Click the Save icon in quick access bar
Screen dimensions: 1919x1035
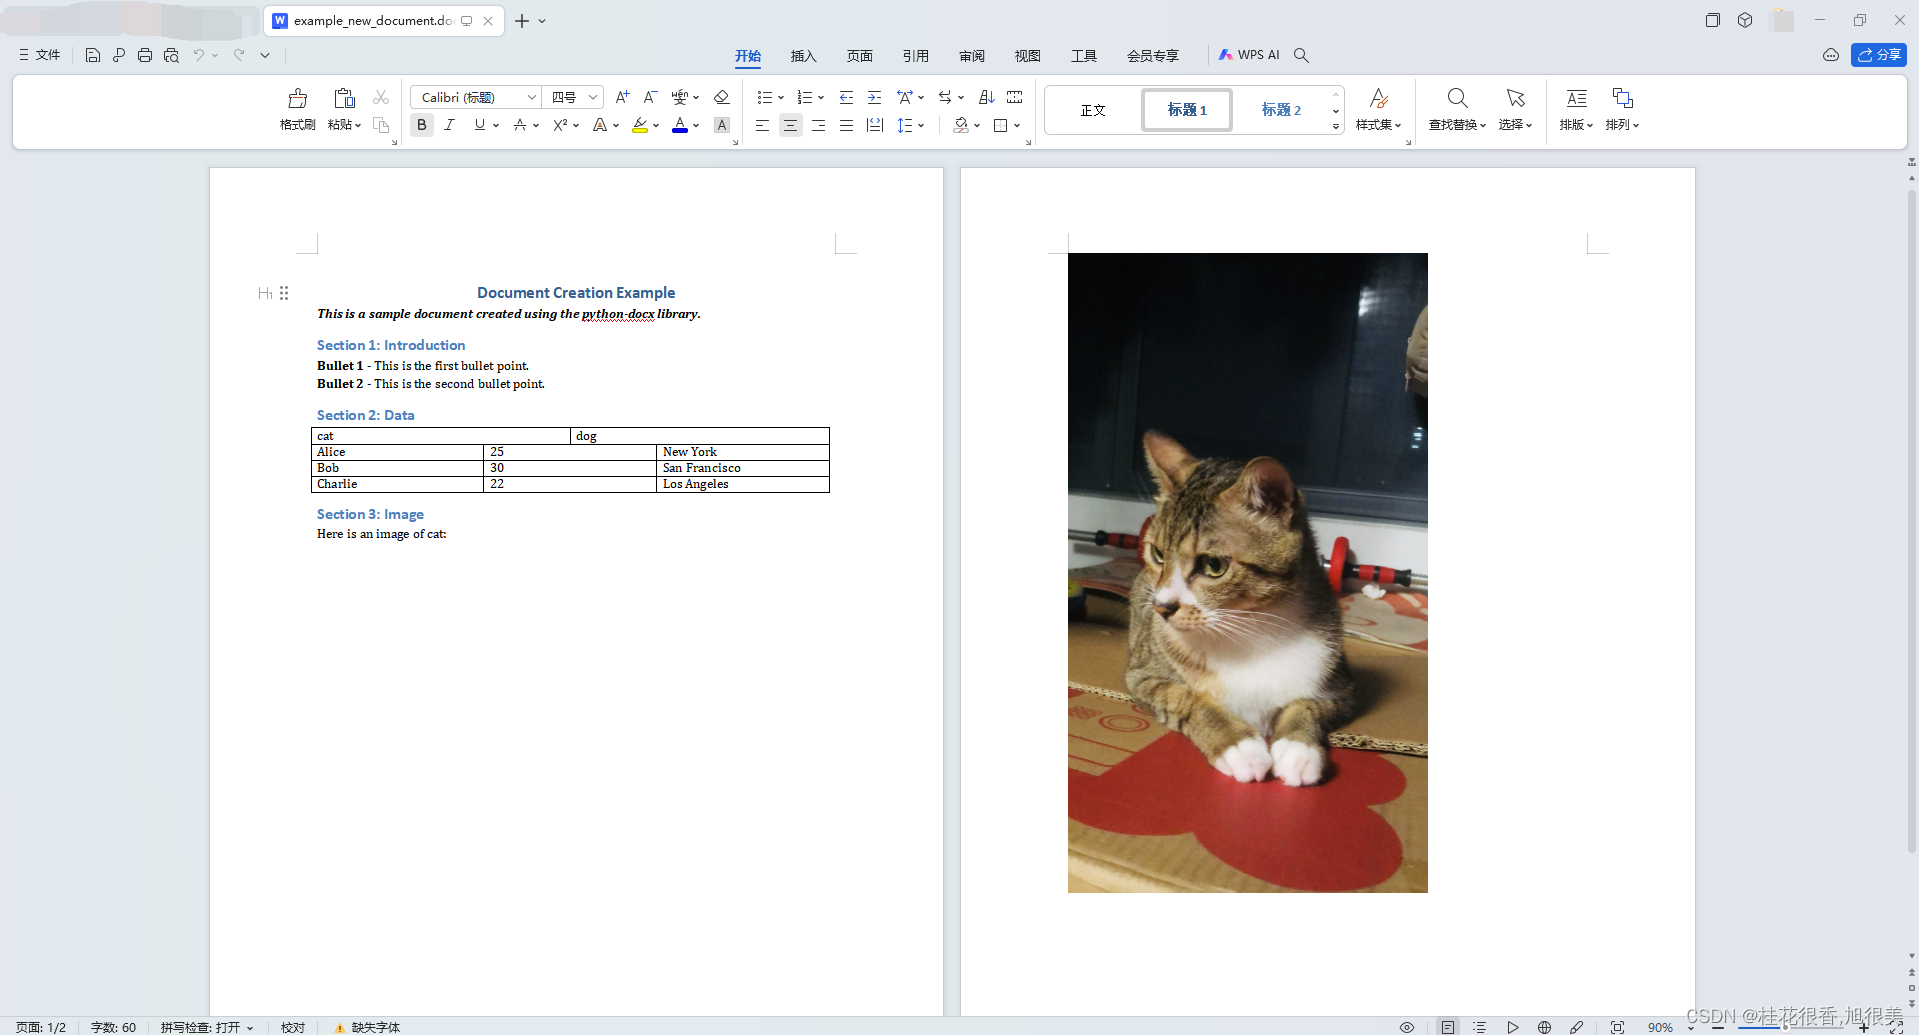click(x=92, y=55)
